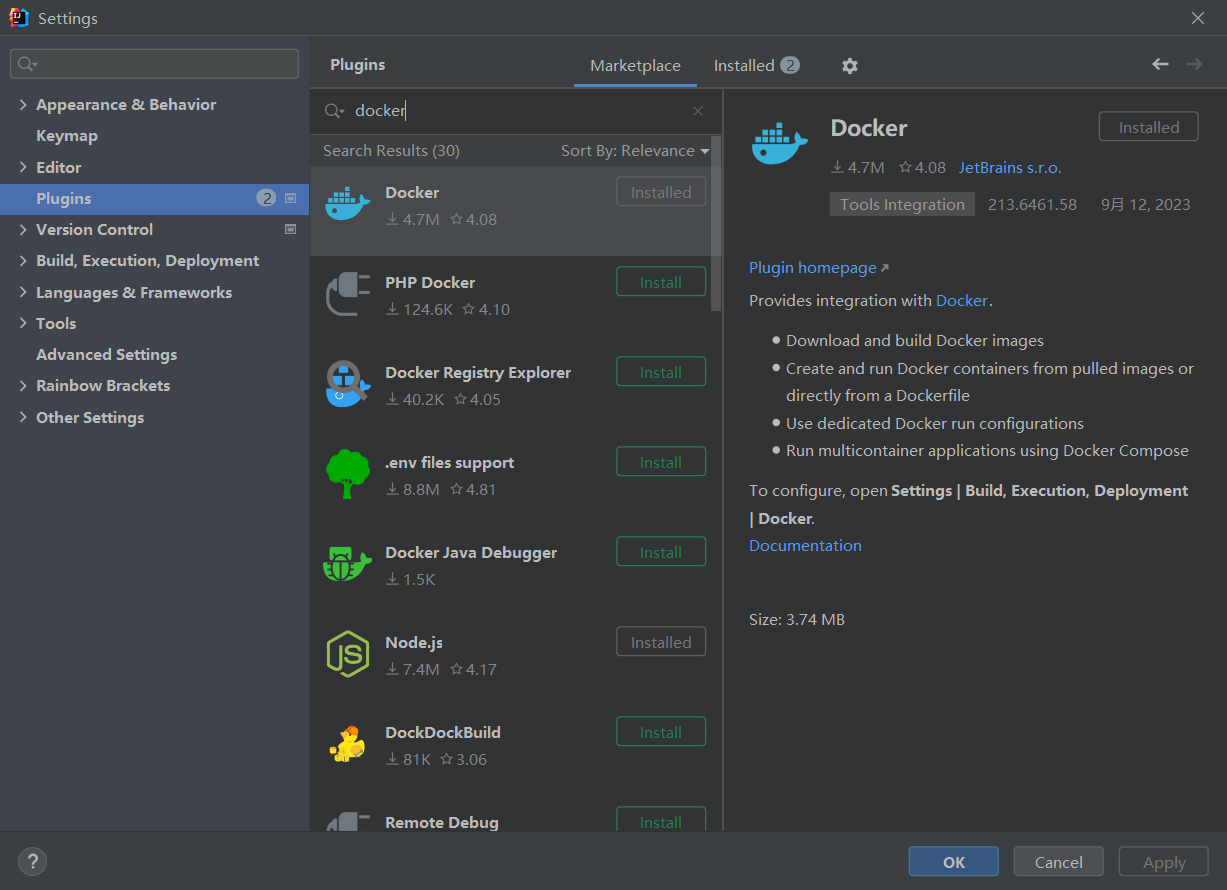Expand Languages & Frameworks node

(x=23, y=292)
